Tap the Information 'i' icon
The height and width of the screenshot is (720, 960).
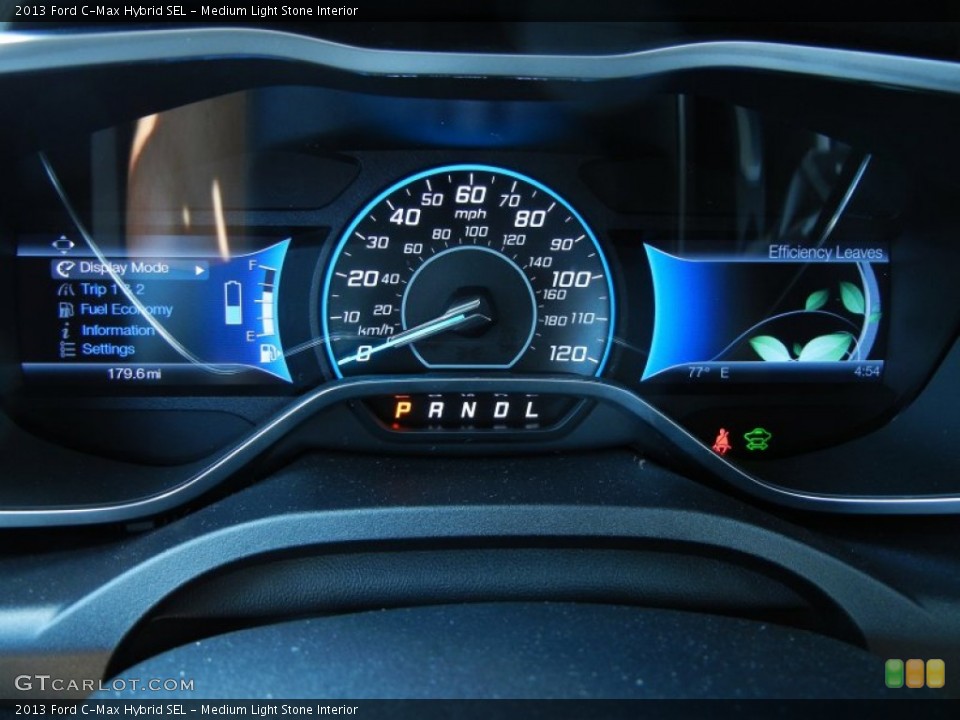point(66,331)
